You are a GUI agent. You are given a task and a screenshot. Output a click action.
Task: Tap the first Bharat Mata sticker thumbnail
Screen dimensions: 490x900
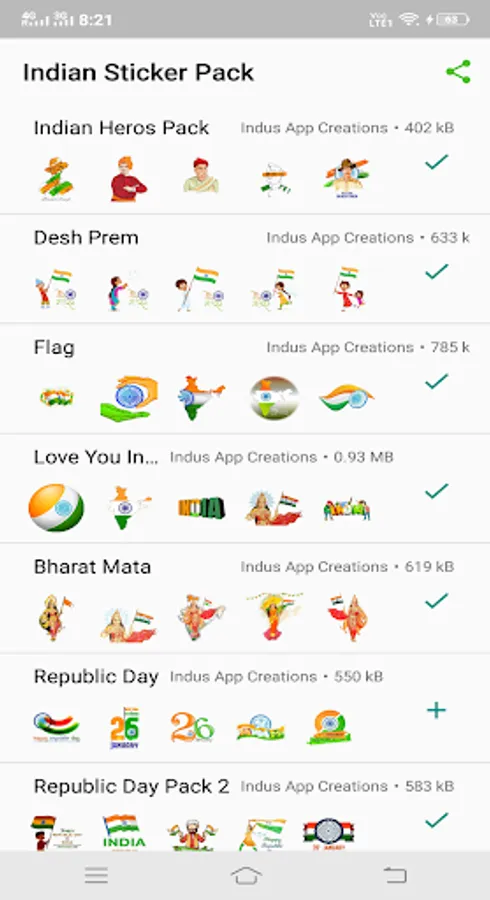point(55,618)
